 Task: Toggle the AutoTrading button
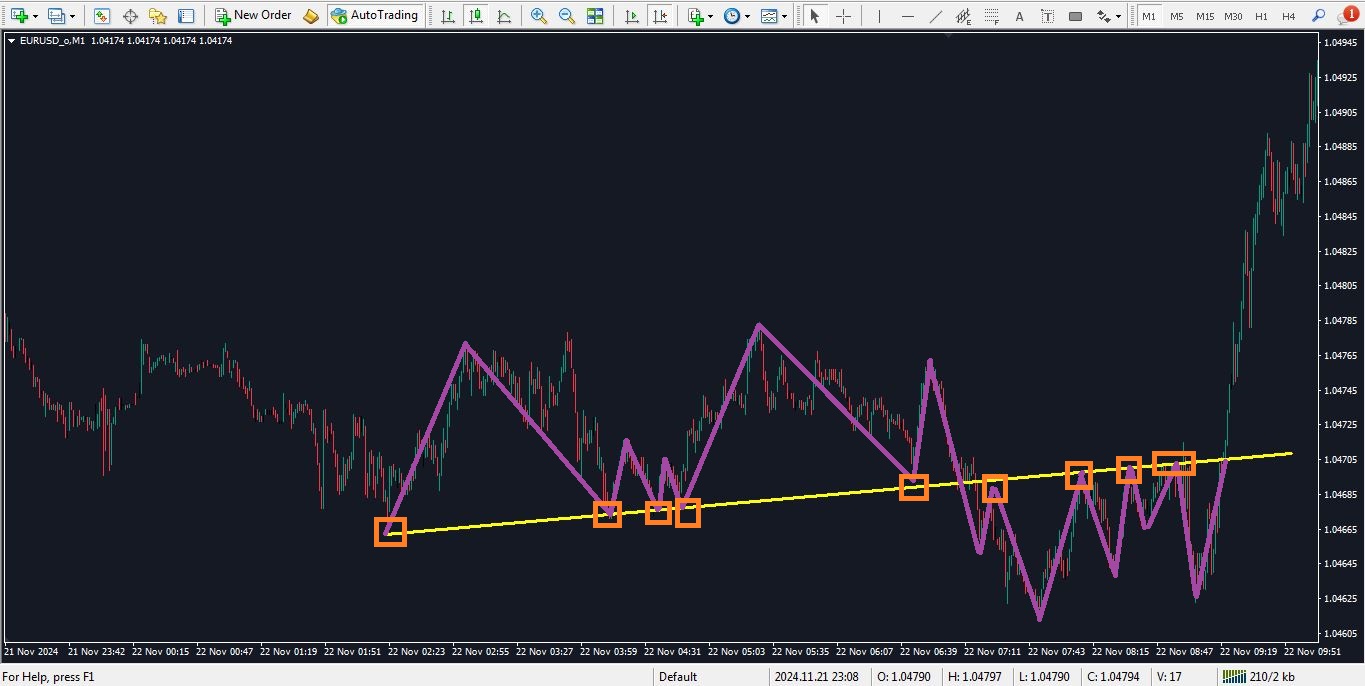click(x=374, y=16)
